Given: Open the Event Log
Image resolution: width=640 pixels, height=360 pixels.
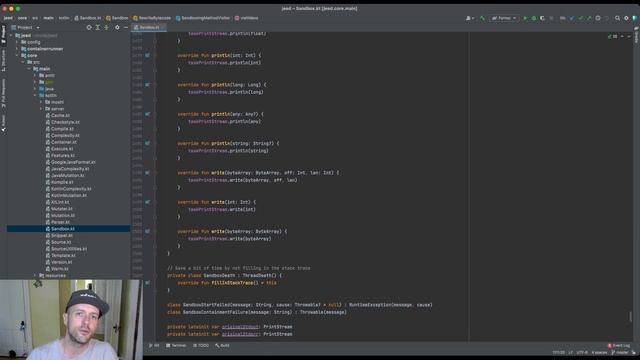Looking at the screenshot, I should (x=619, y=345).
